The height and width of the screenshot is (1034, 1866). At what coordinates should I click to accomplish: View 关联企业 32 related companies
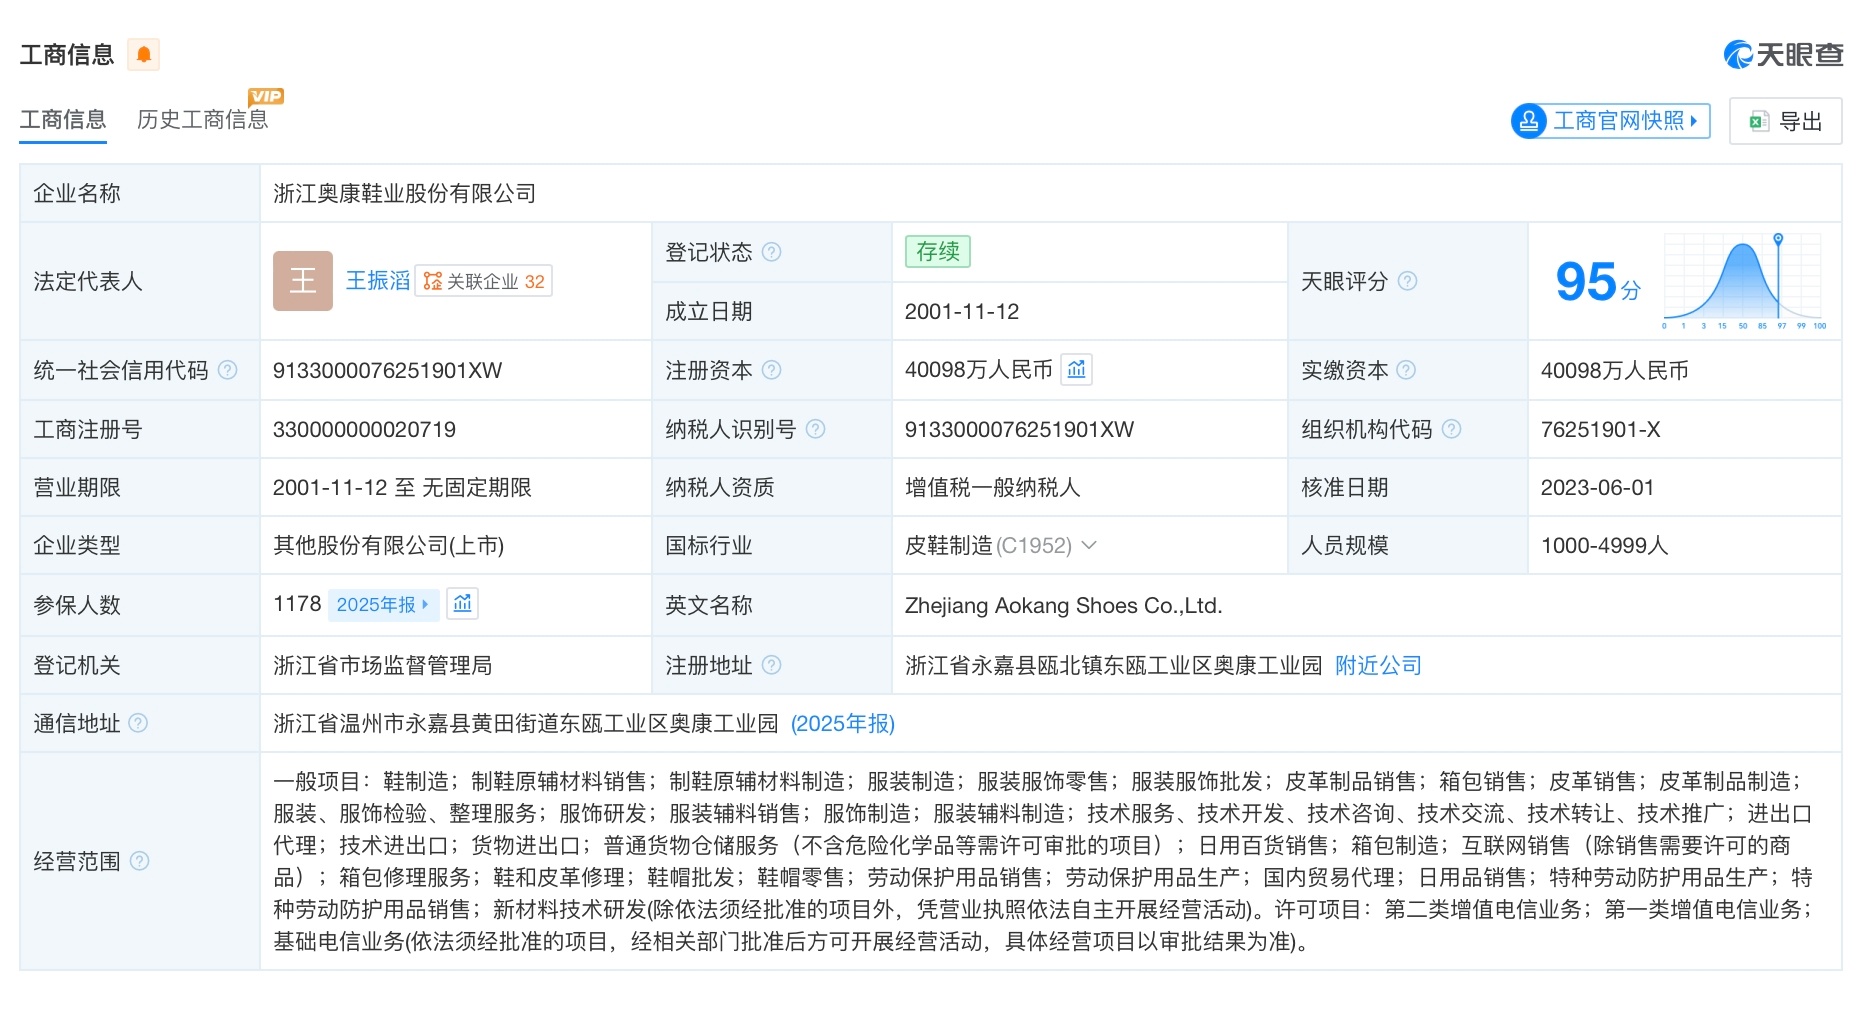484,281
